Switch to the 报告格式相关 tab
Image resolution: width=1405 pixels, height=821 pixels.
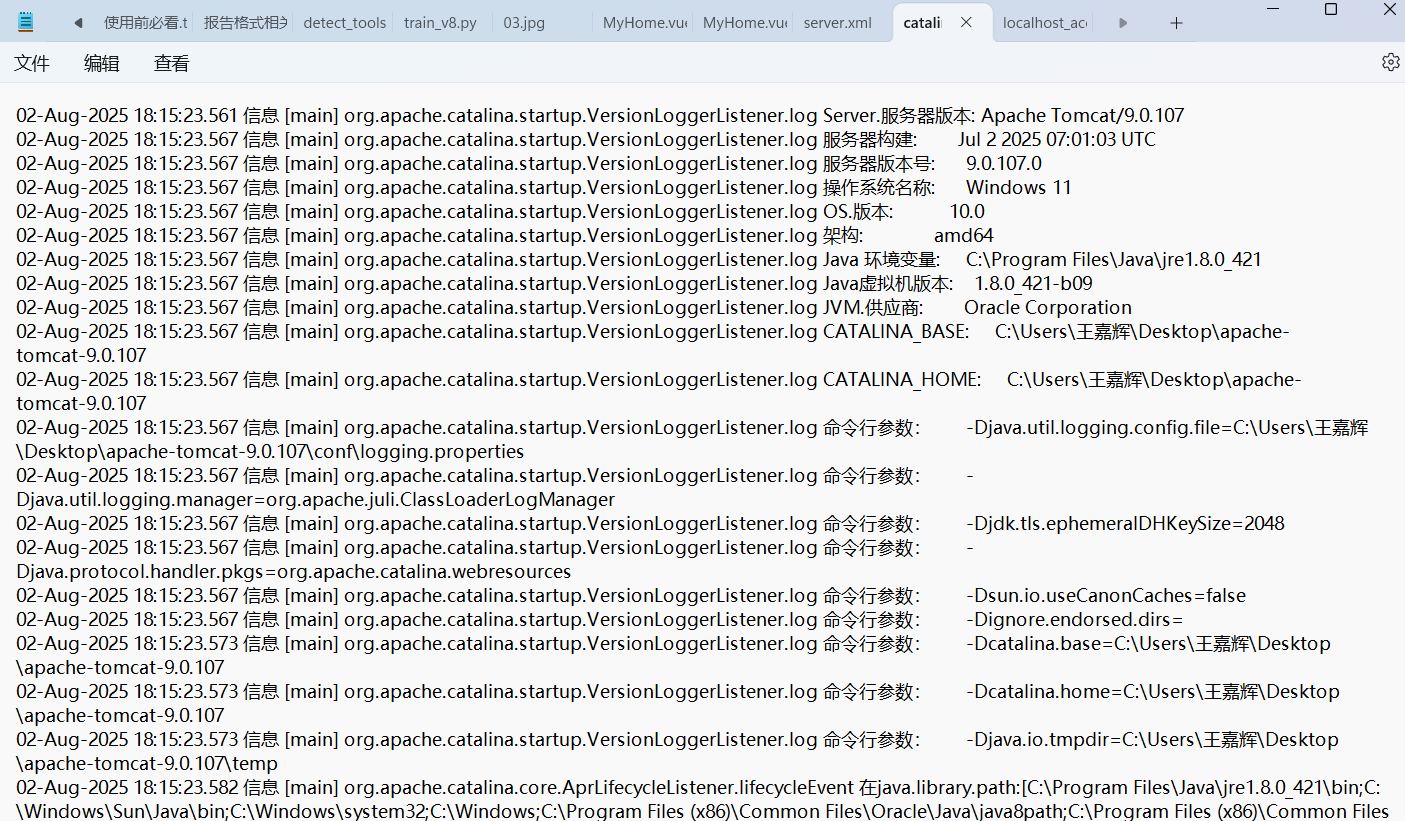pos(245,22)
